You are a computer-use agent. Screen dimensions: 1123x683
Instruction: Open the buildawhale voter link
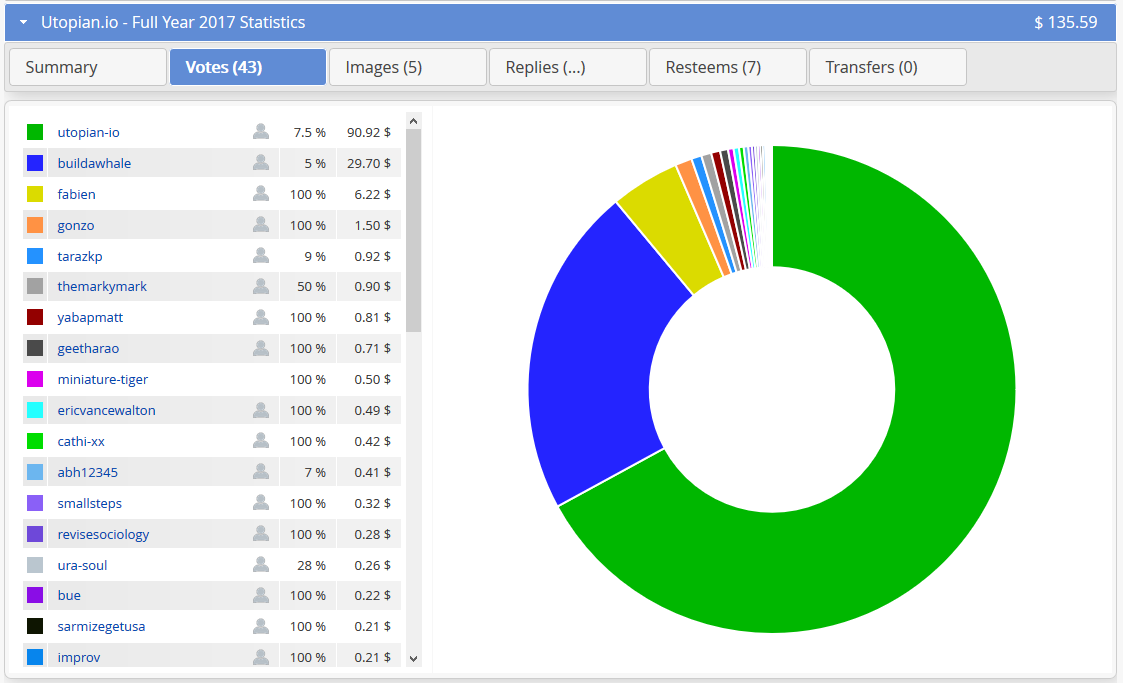[x=94, y=163]
